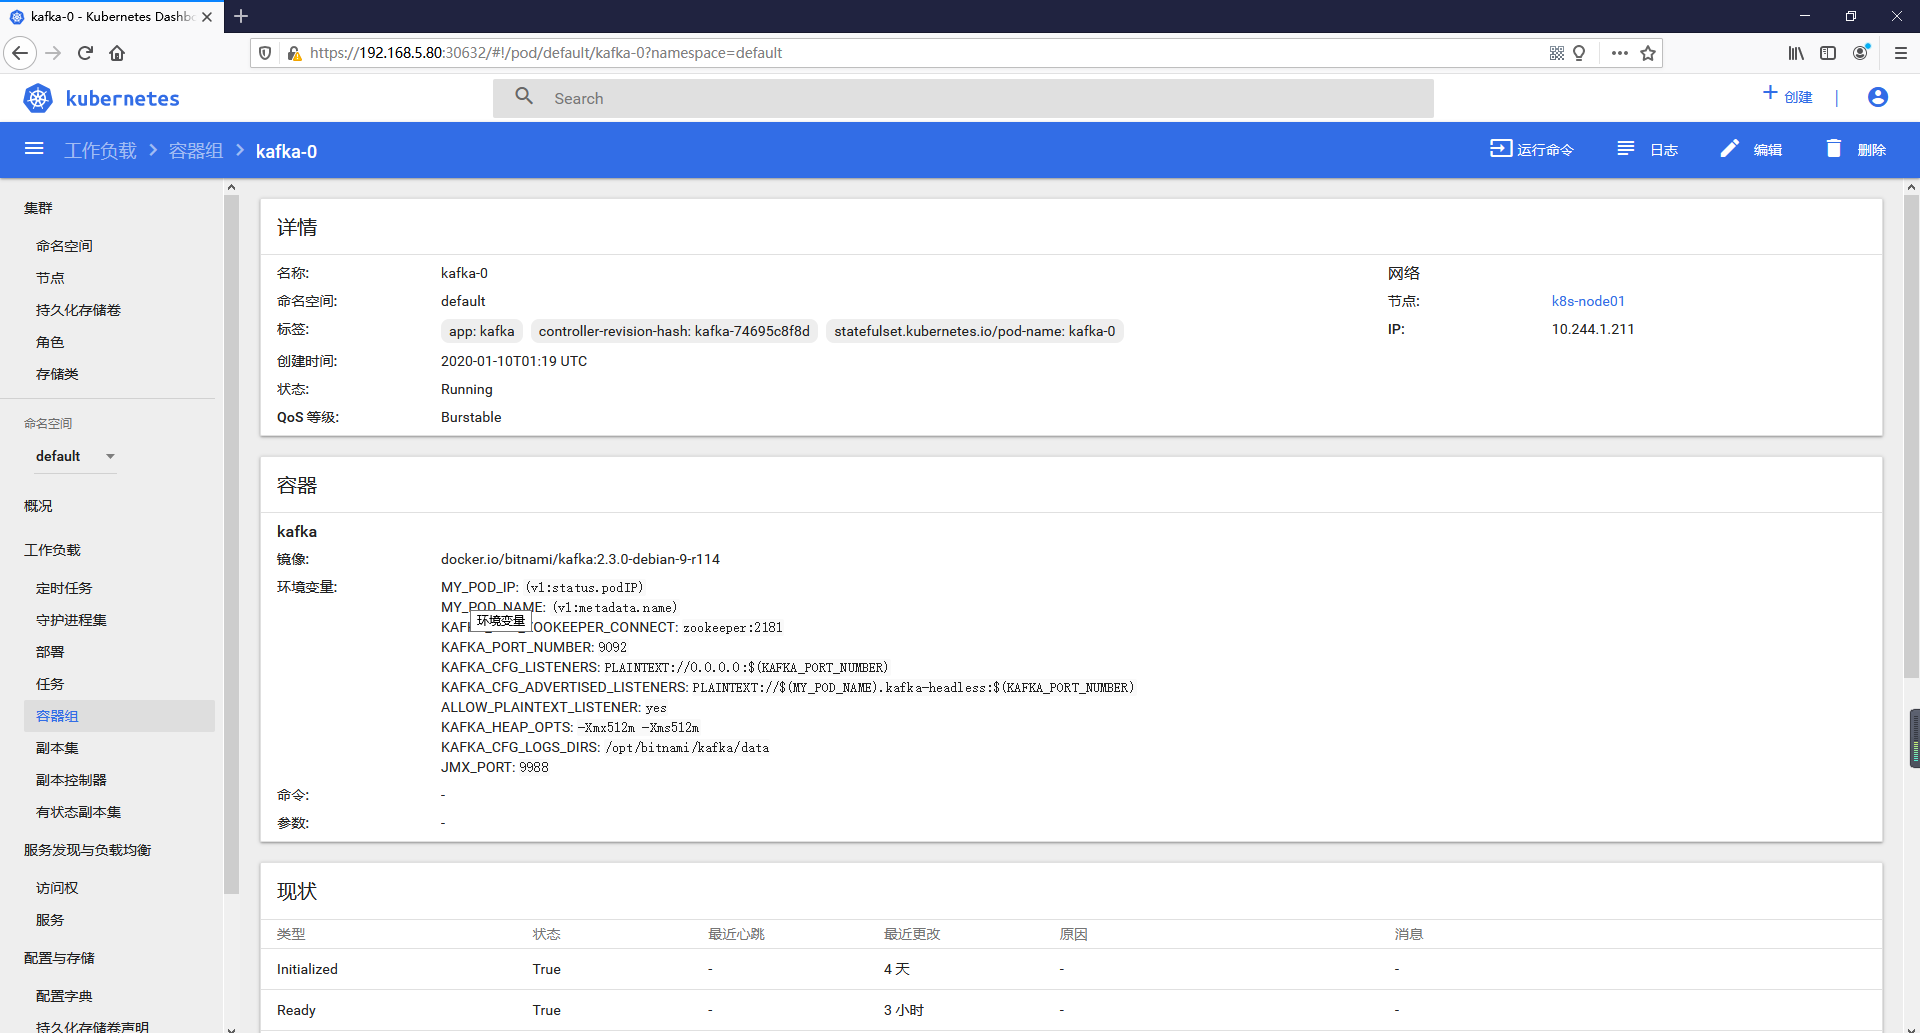Viewport: 1920px width, 1033px height.
Task: Click the Kubernetes logo icon
Action: 38,98
